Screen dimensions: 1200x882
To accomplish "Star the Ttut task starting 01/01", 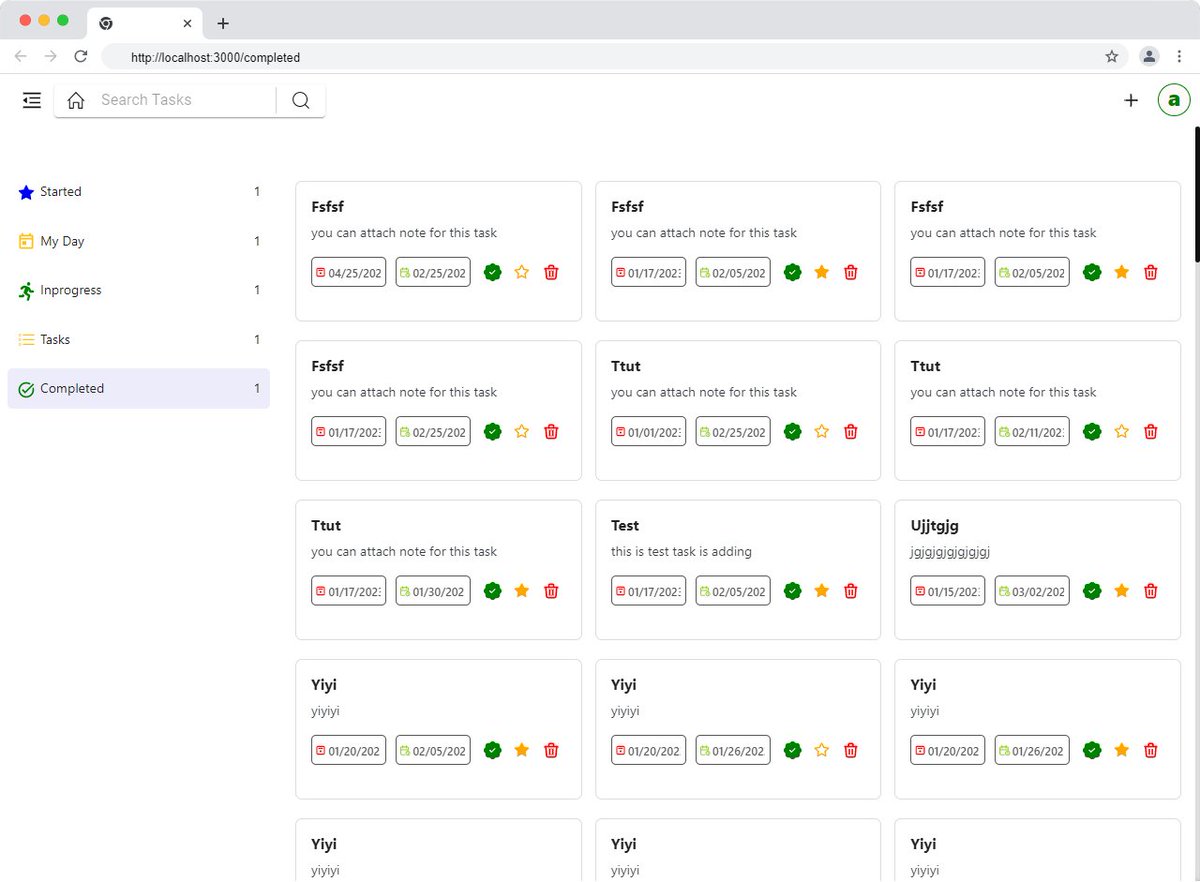I will (822, 432).
